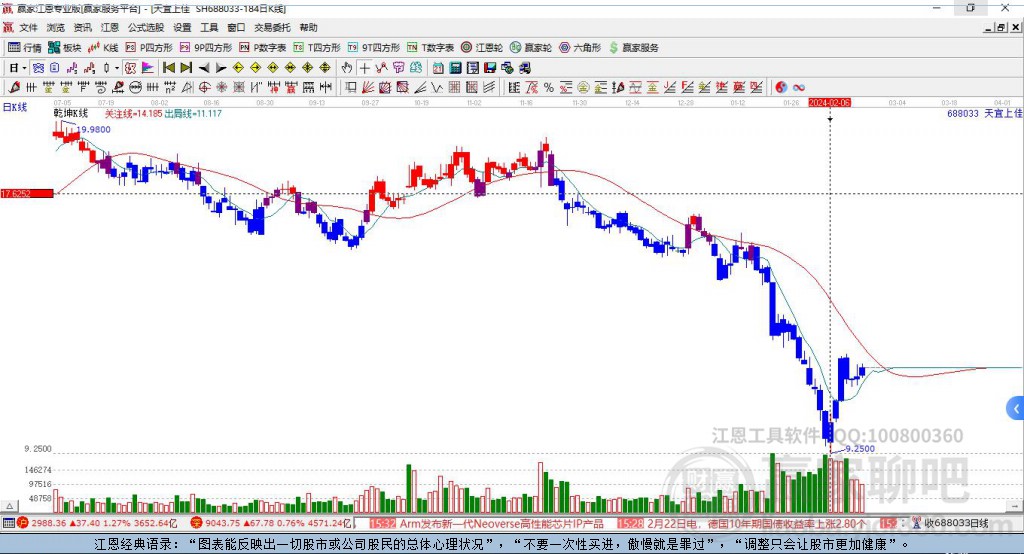
Task: Open the 六角形 hexagon chart
Action: tap(580, 47)
